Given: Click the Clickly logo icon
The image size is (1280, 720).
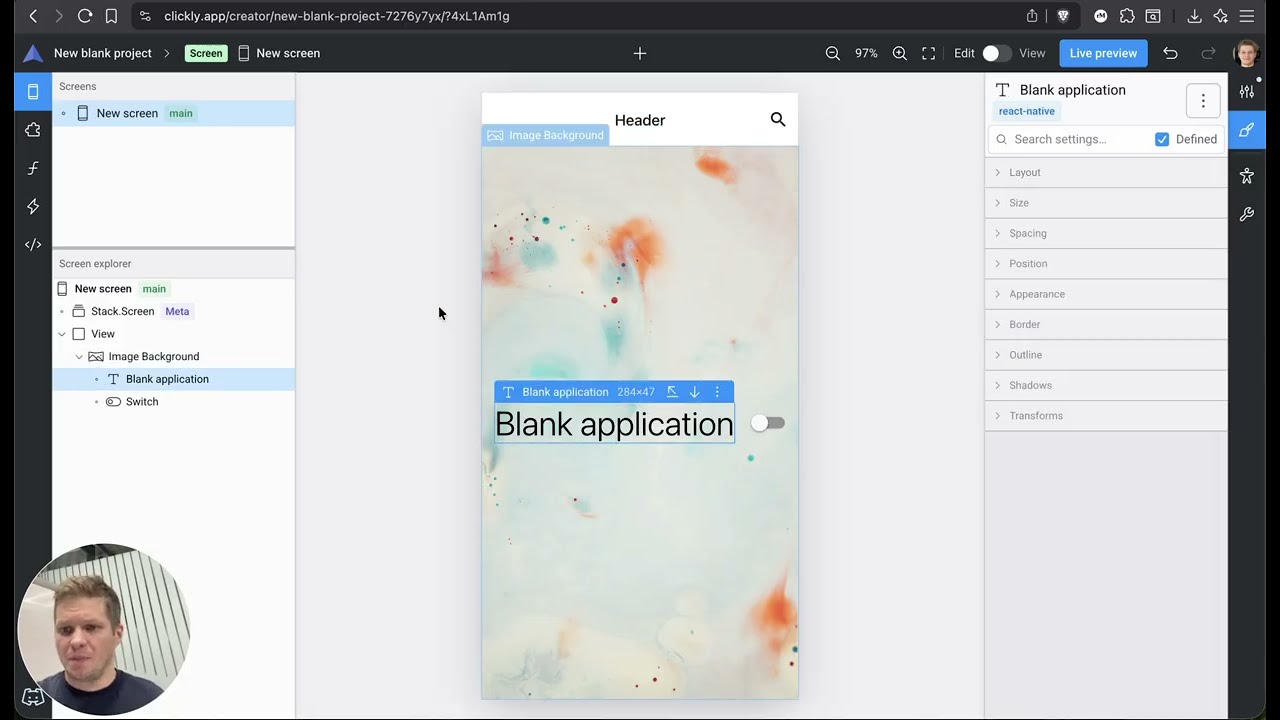Looking at the screenshot, I should click(33, 53).
